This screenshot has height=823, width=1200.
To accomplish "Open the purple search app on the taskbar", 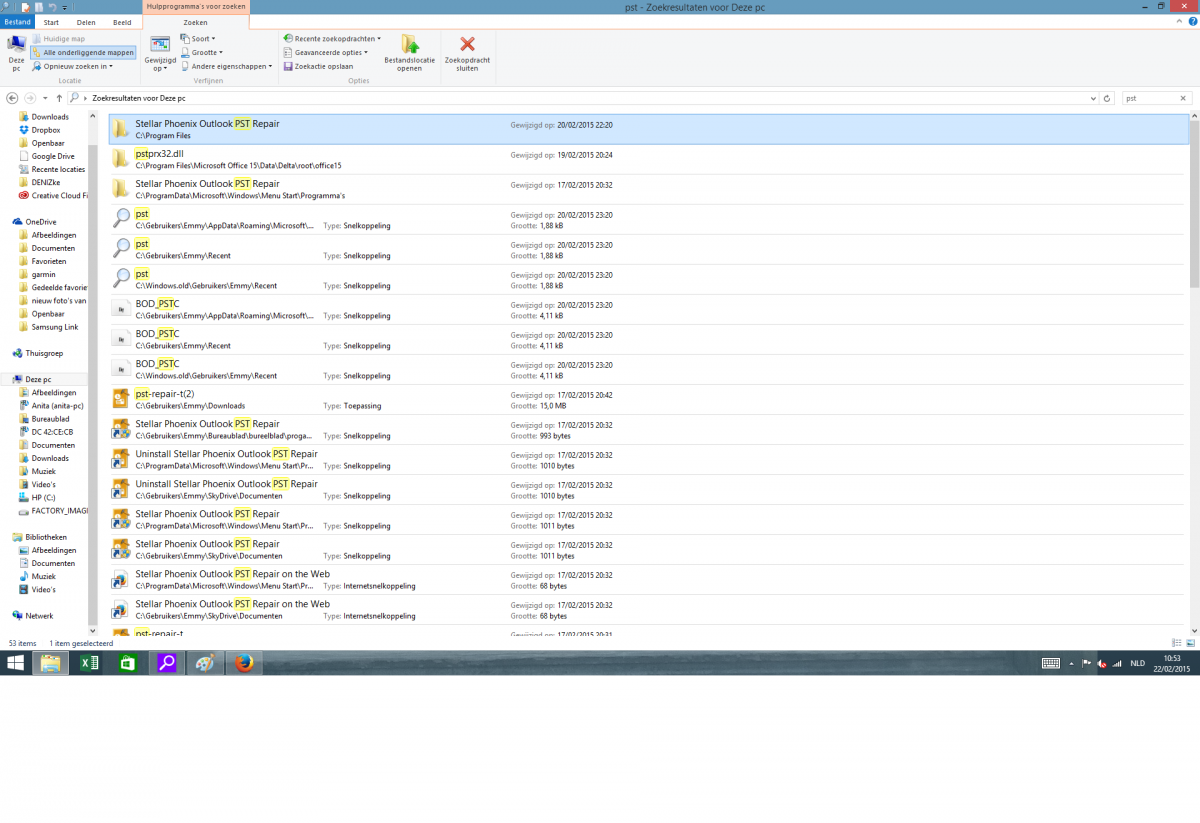I will coord(167,663).
